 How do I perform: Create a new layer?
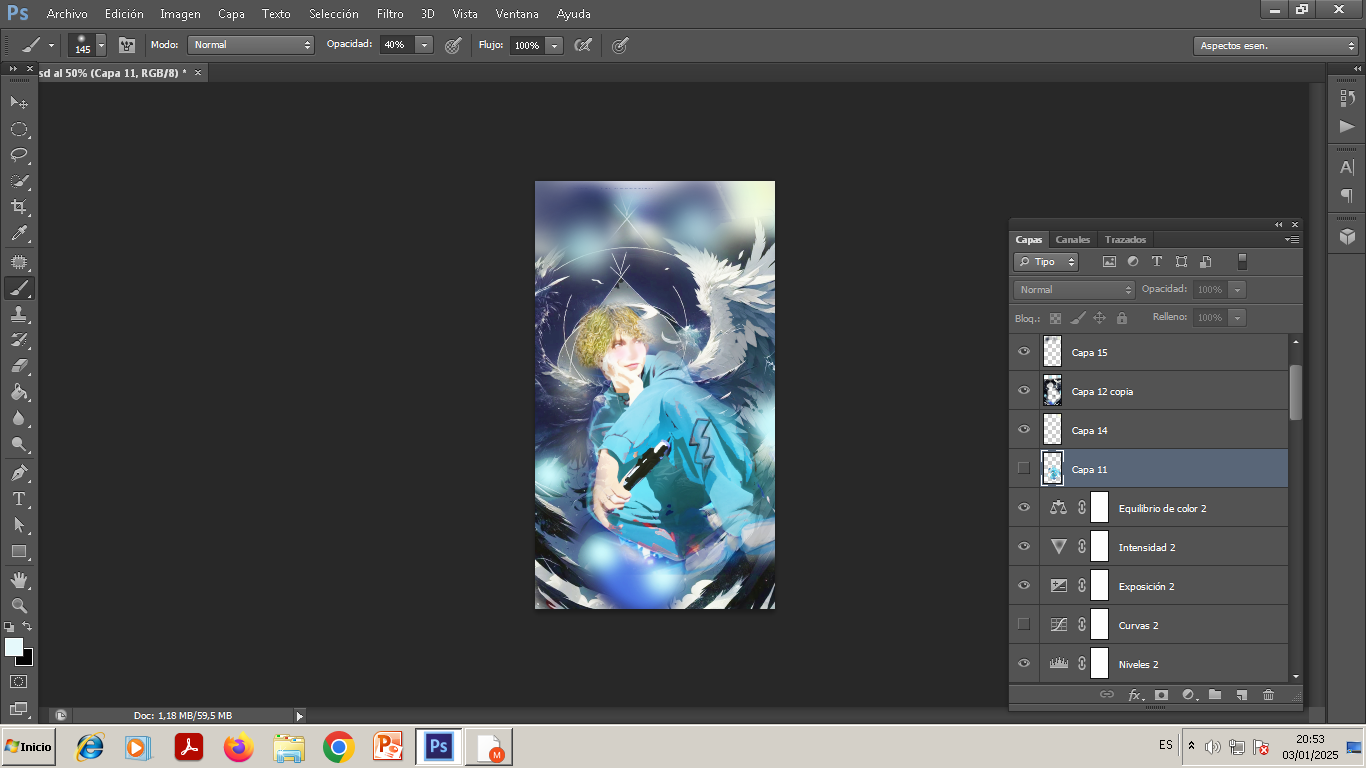tap(1241, 695)
